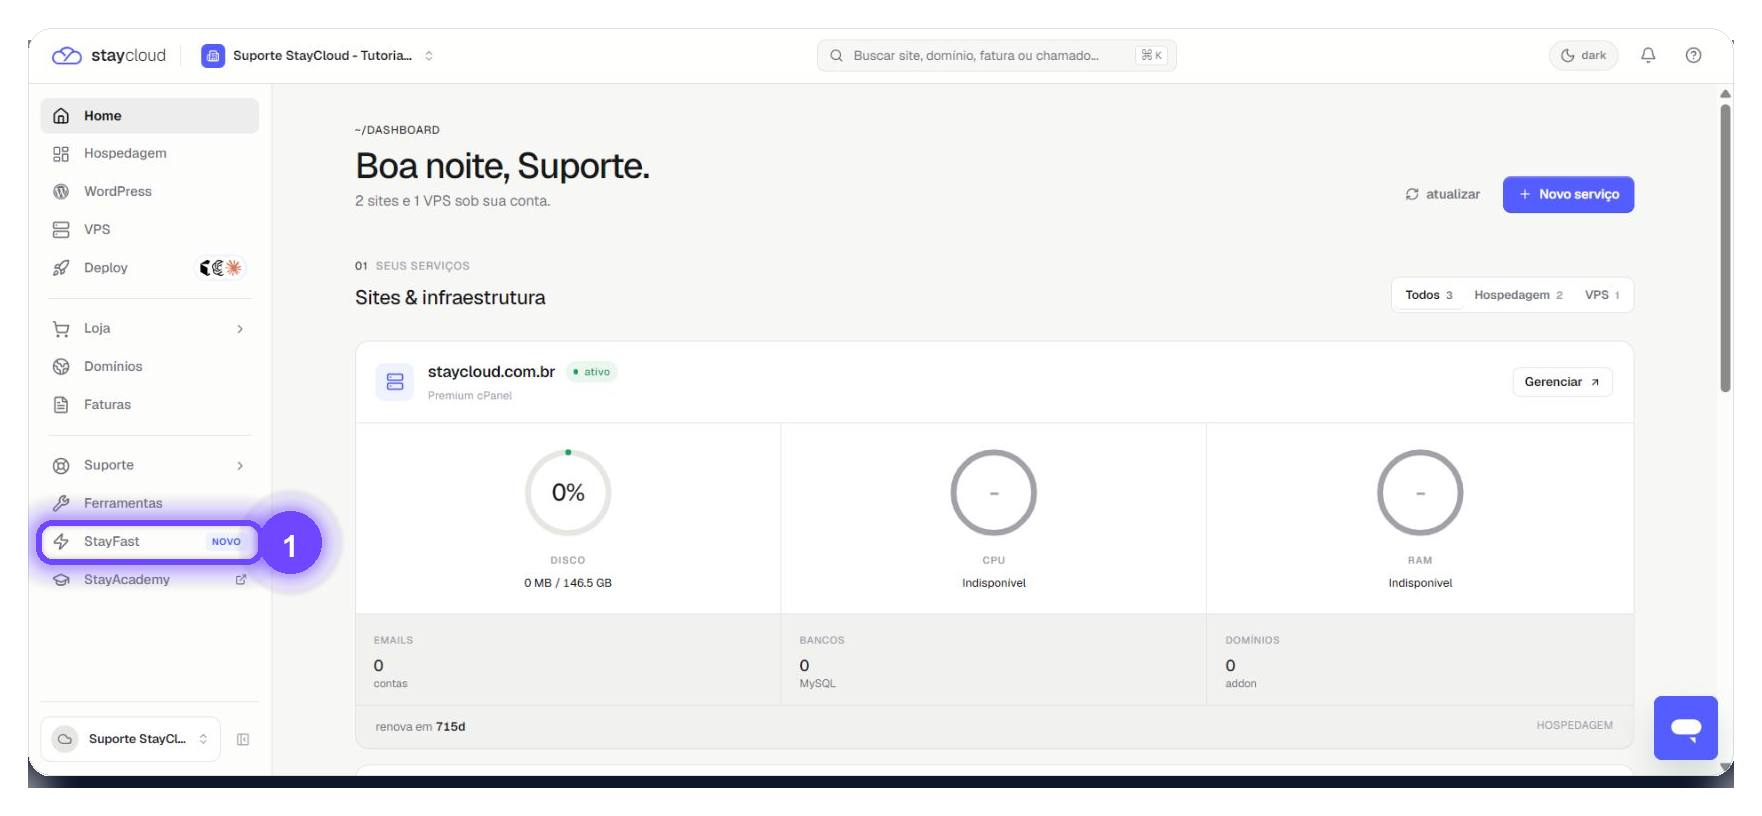Click the staycloud.com.br server icon
The height and width of the screenshot is (816, 1762).
(x=395, y=383)
